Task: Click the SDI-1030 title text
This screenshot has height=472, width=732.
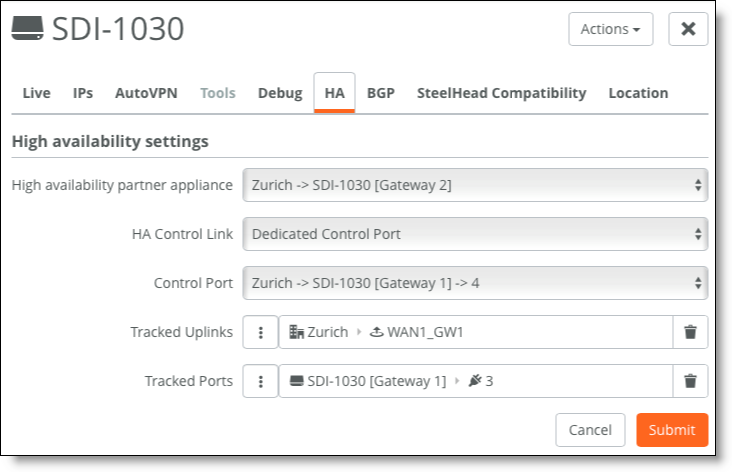Action: (118, 29)
